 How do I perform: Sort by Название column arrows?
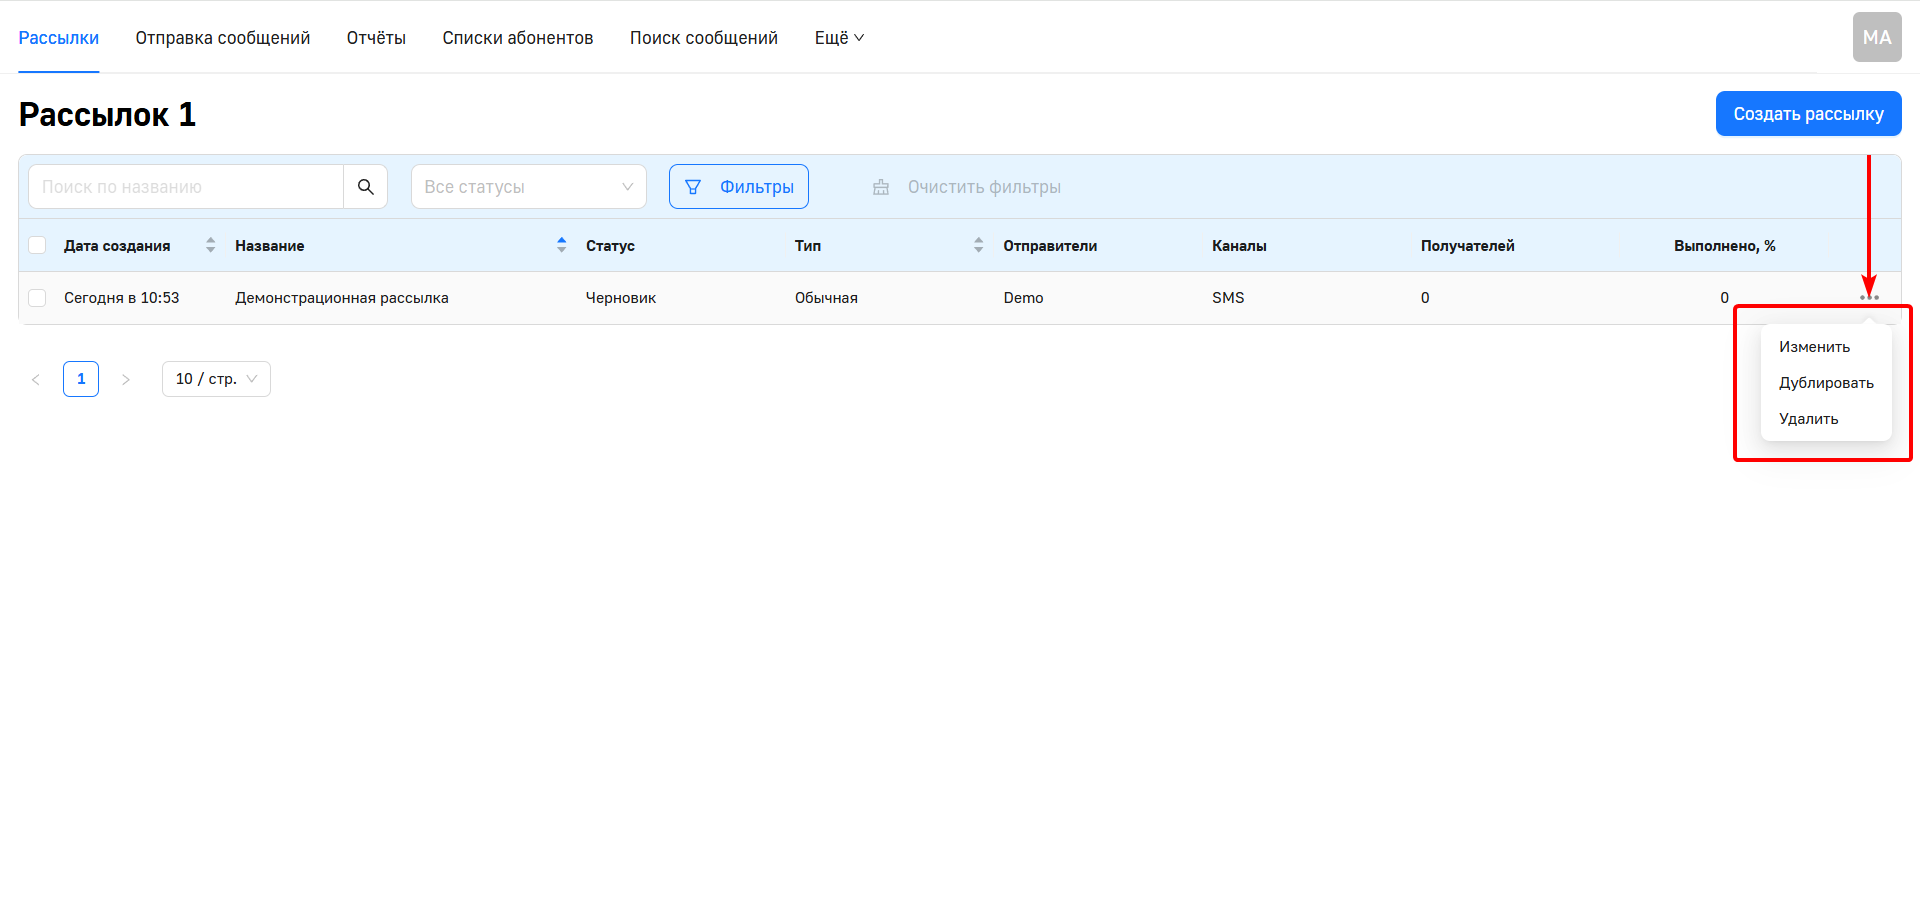pos(561,246)
